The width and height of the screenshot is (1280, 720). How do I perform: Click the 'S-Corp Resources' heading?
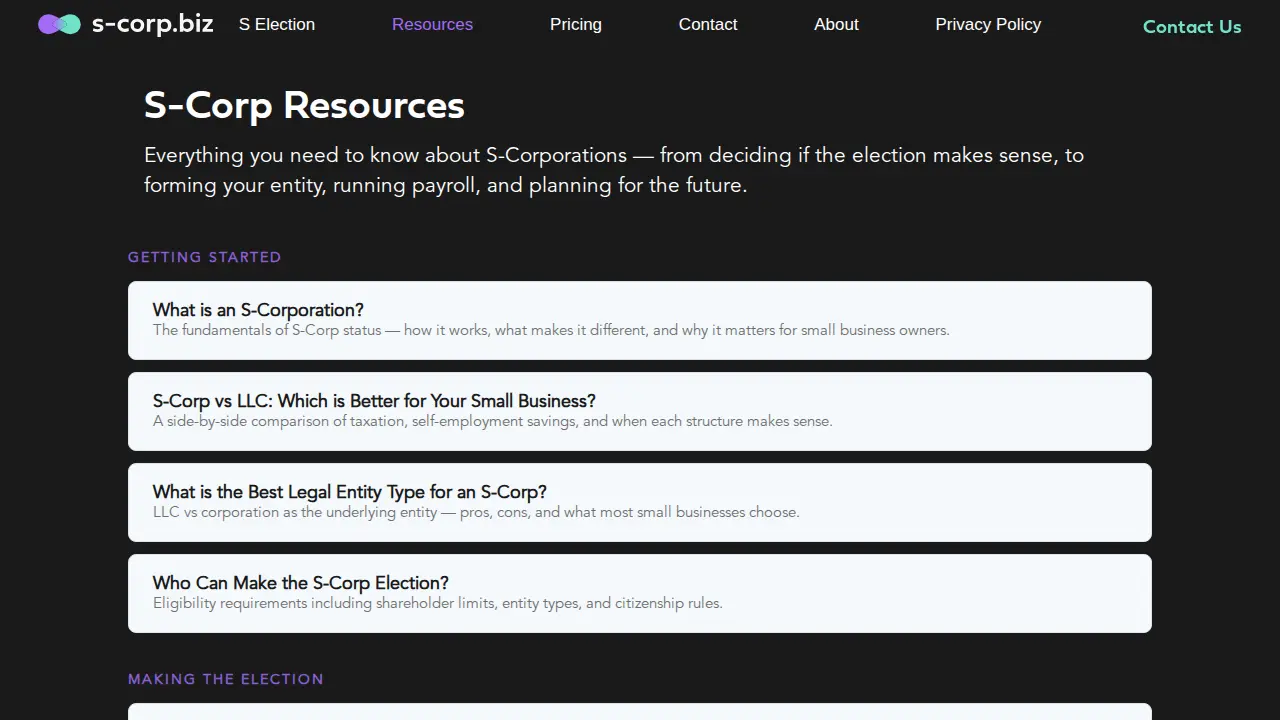(x=304, y=105)
